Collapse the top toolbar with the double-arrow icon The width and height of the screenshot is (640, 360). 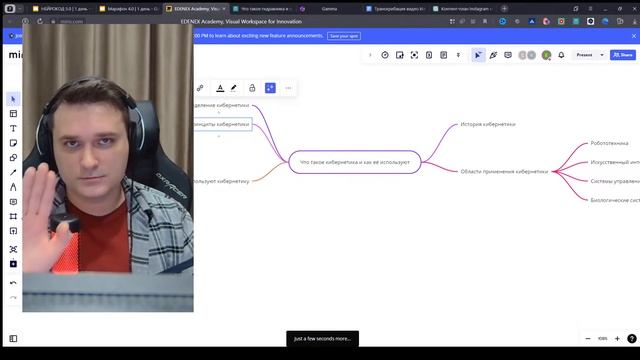click(458, 55)
